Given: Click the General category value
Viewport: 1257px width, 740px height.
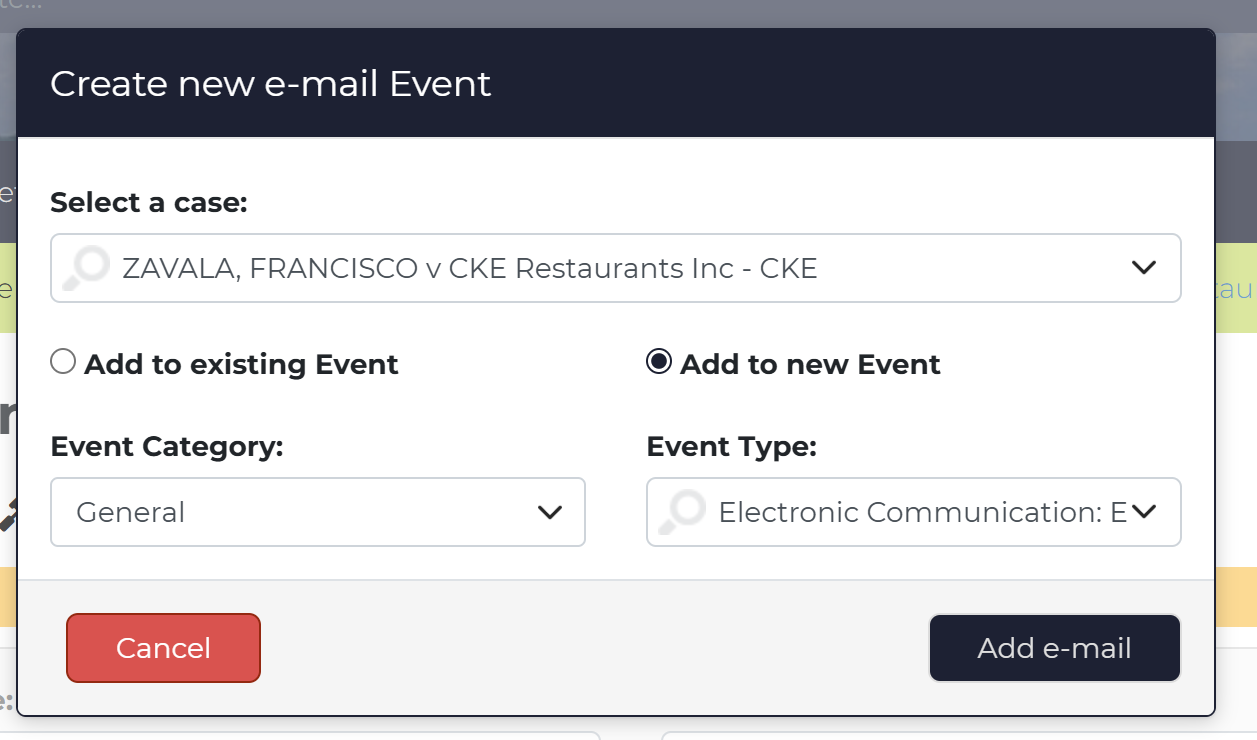Looking at the screenshot, I should (x=131, y=512).
